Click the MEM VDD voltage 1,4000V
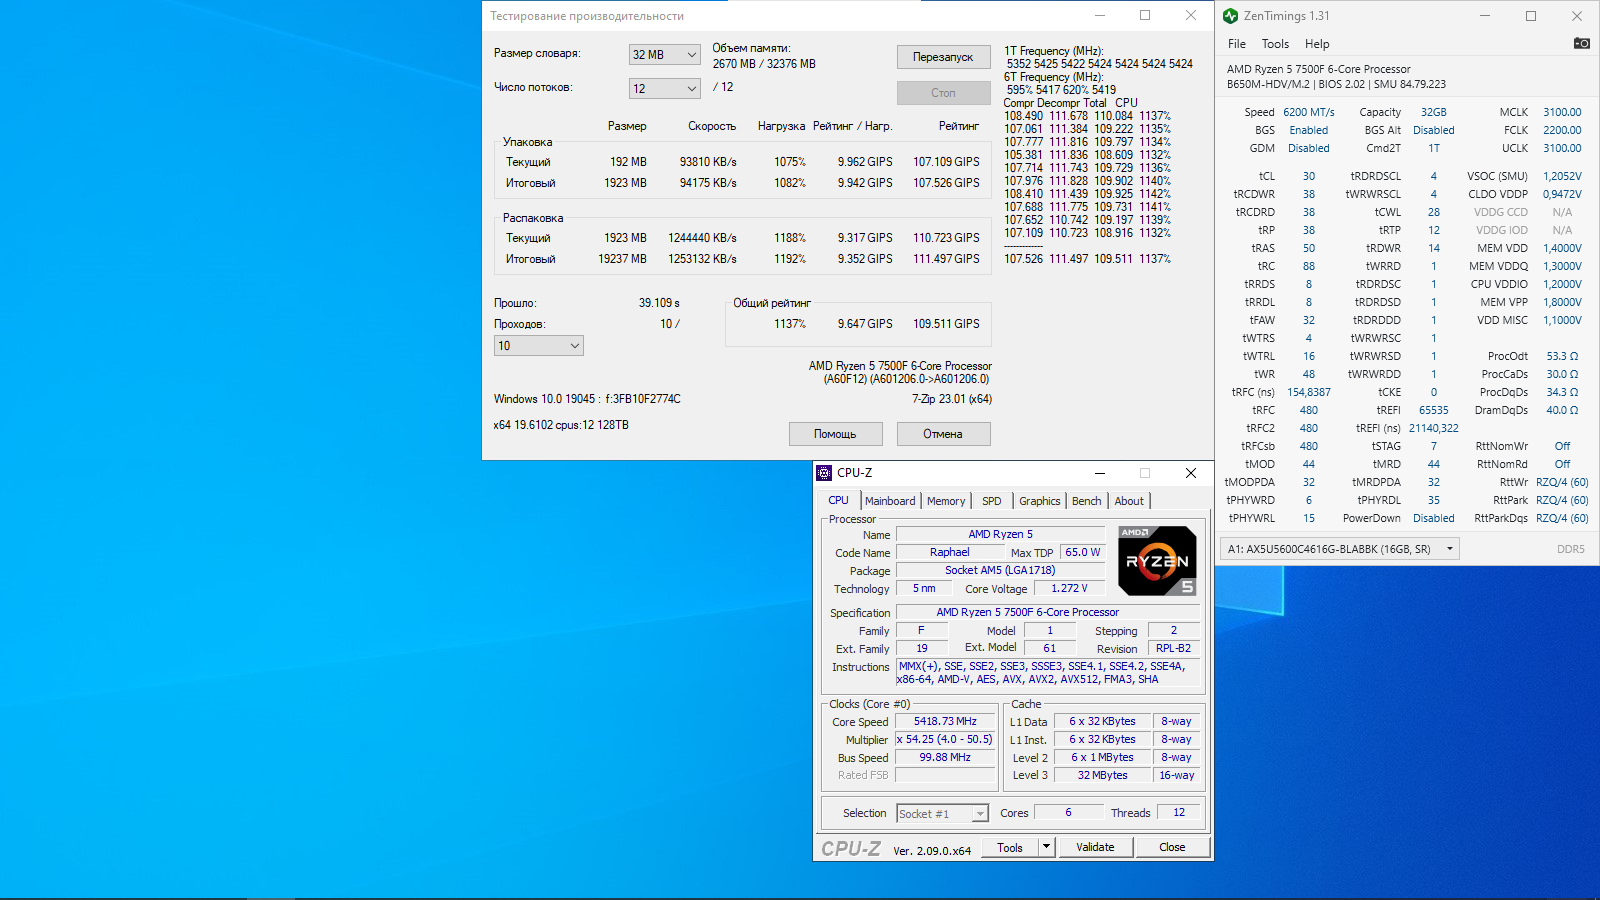Image resolution: width=1600 pixels, height=900 pixels. pyautogui.click(x=1562, y=248)
